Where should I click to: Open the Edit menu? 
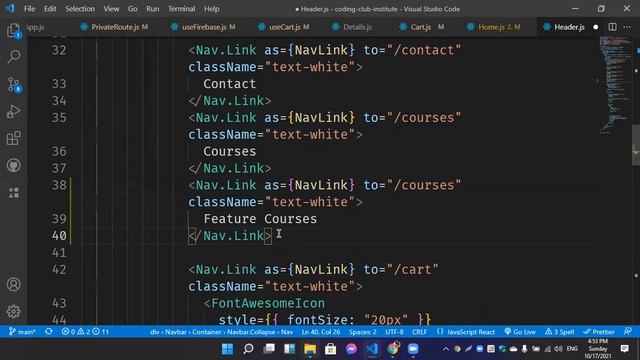tap(50, 9)
